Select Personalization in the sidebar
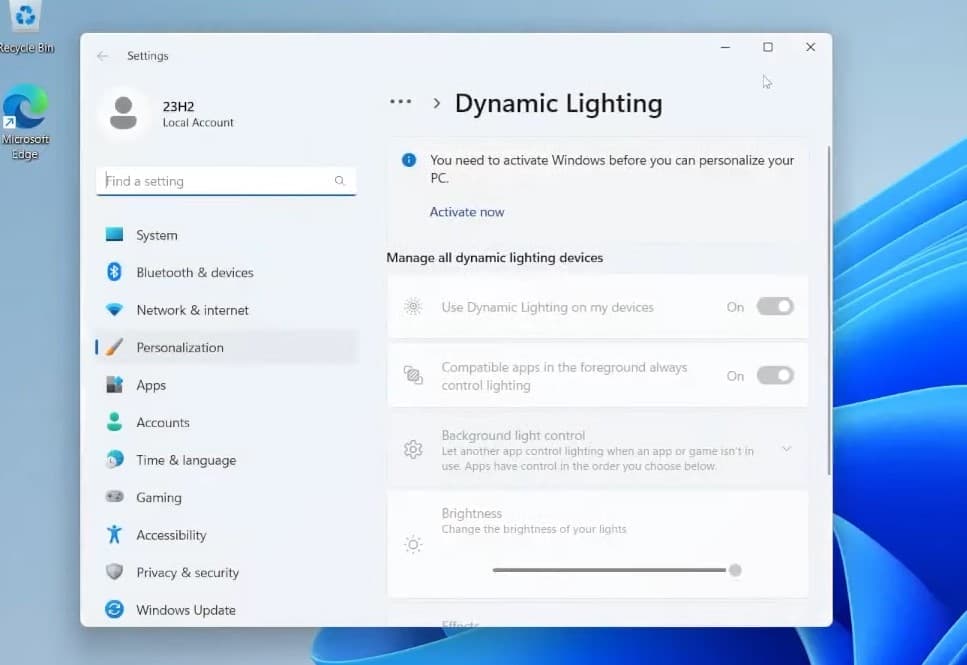The image size is (967, 665). 180,347
